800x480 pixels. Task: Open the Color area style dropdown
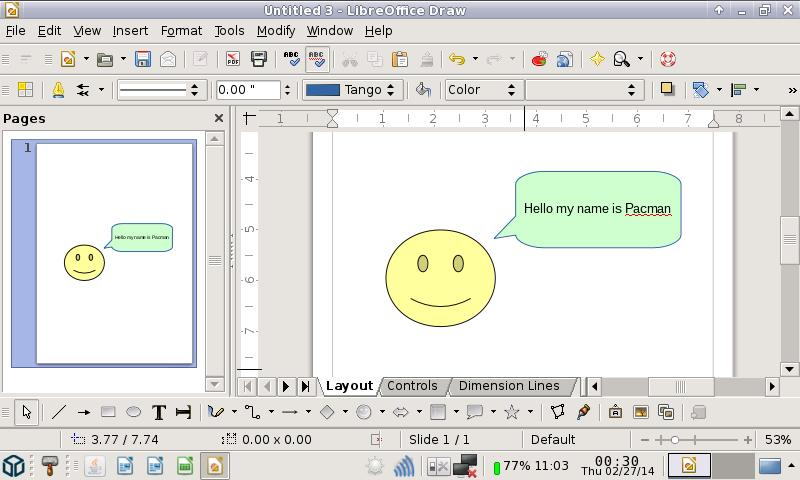pos(482,90)
